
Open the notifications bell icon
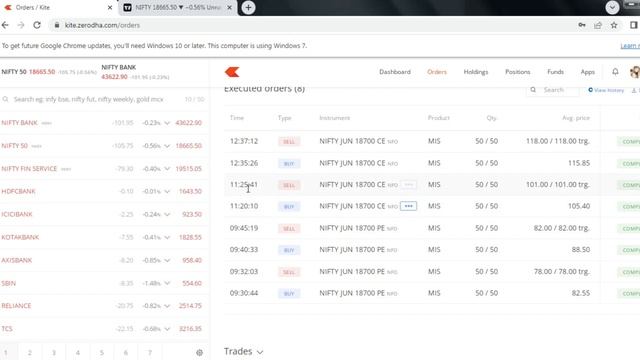(615, 72)
